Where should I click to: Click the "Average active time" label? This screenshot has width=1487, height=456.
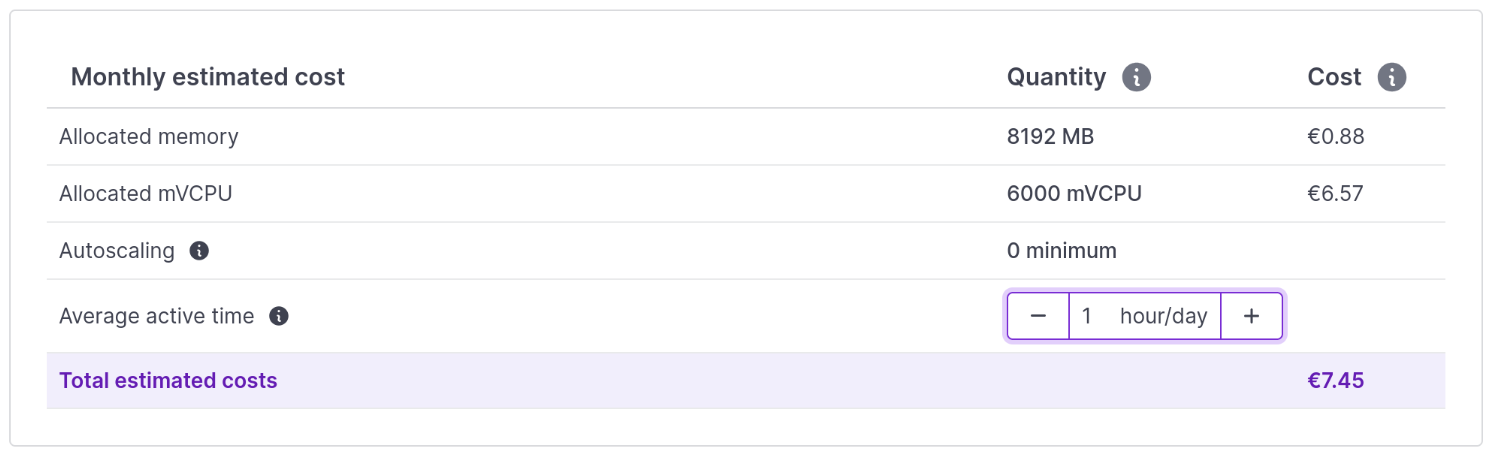click(x=157, y=317)
